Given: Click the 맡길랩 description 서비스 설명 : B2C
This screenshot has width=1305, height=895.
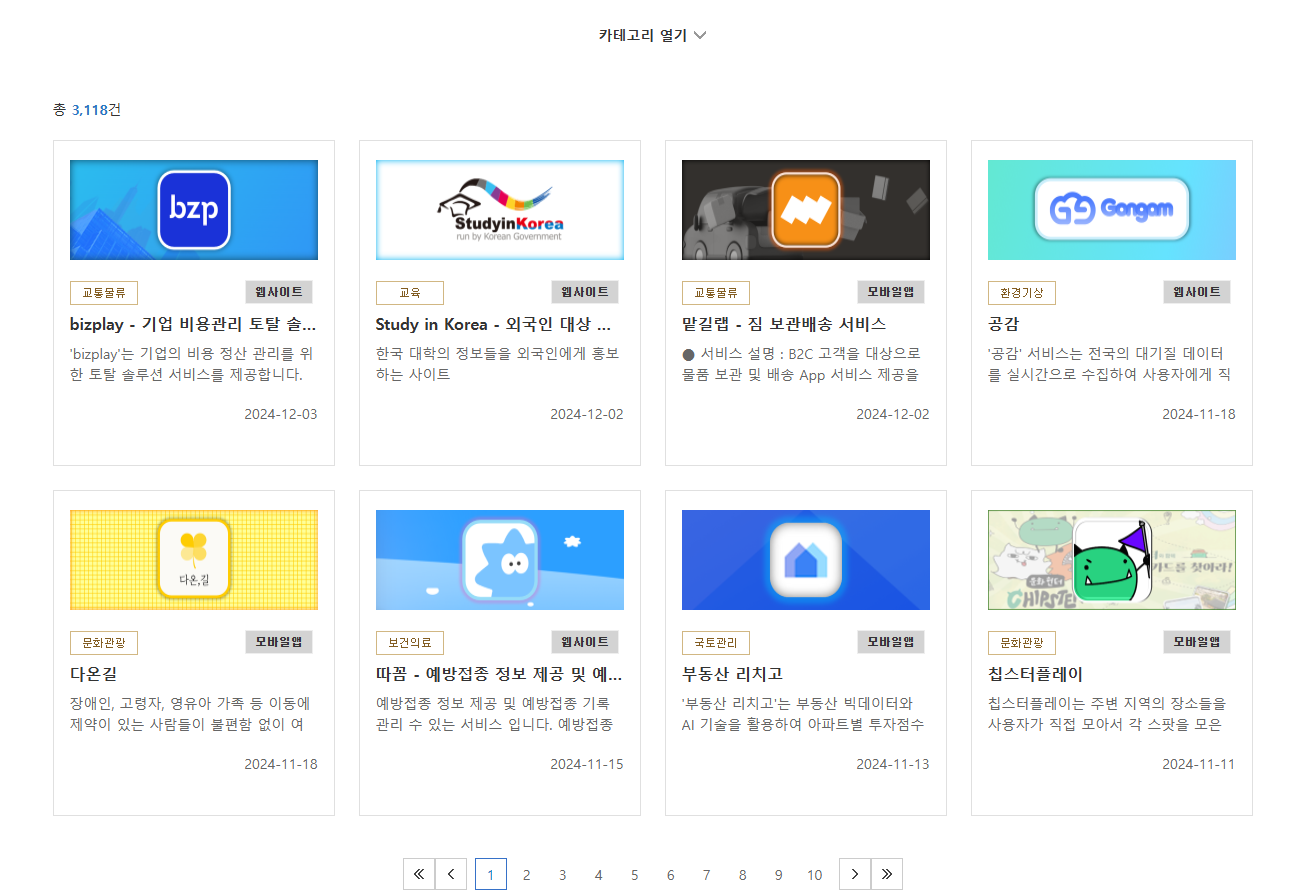Looking at the screenshot, I should pyautogui.click(x=802, y=364).
